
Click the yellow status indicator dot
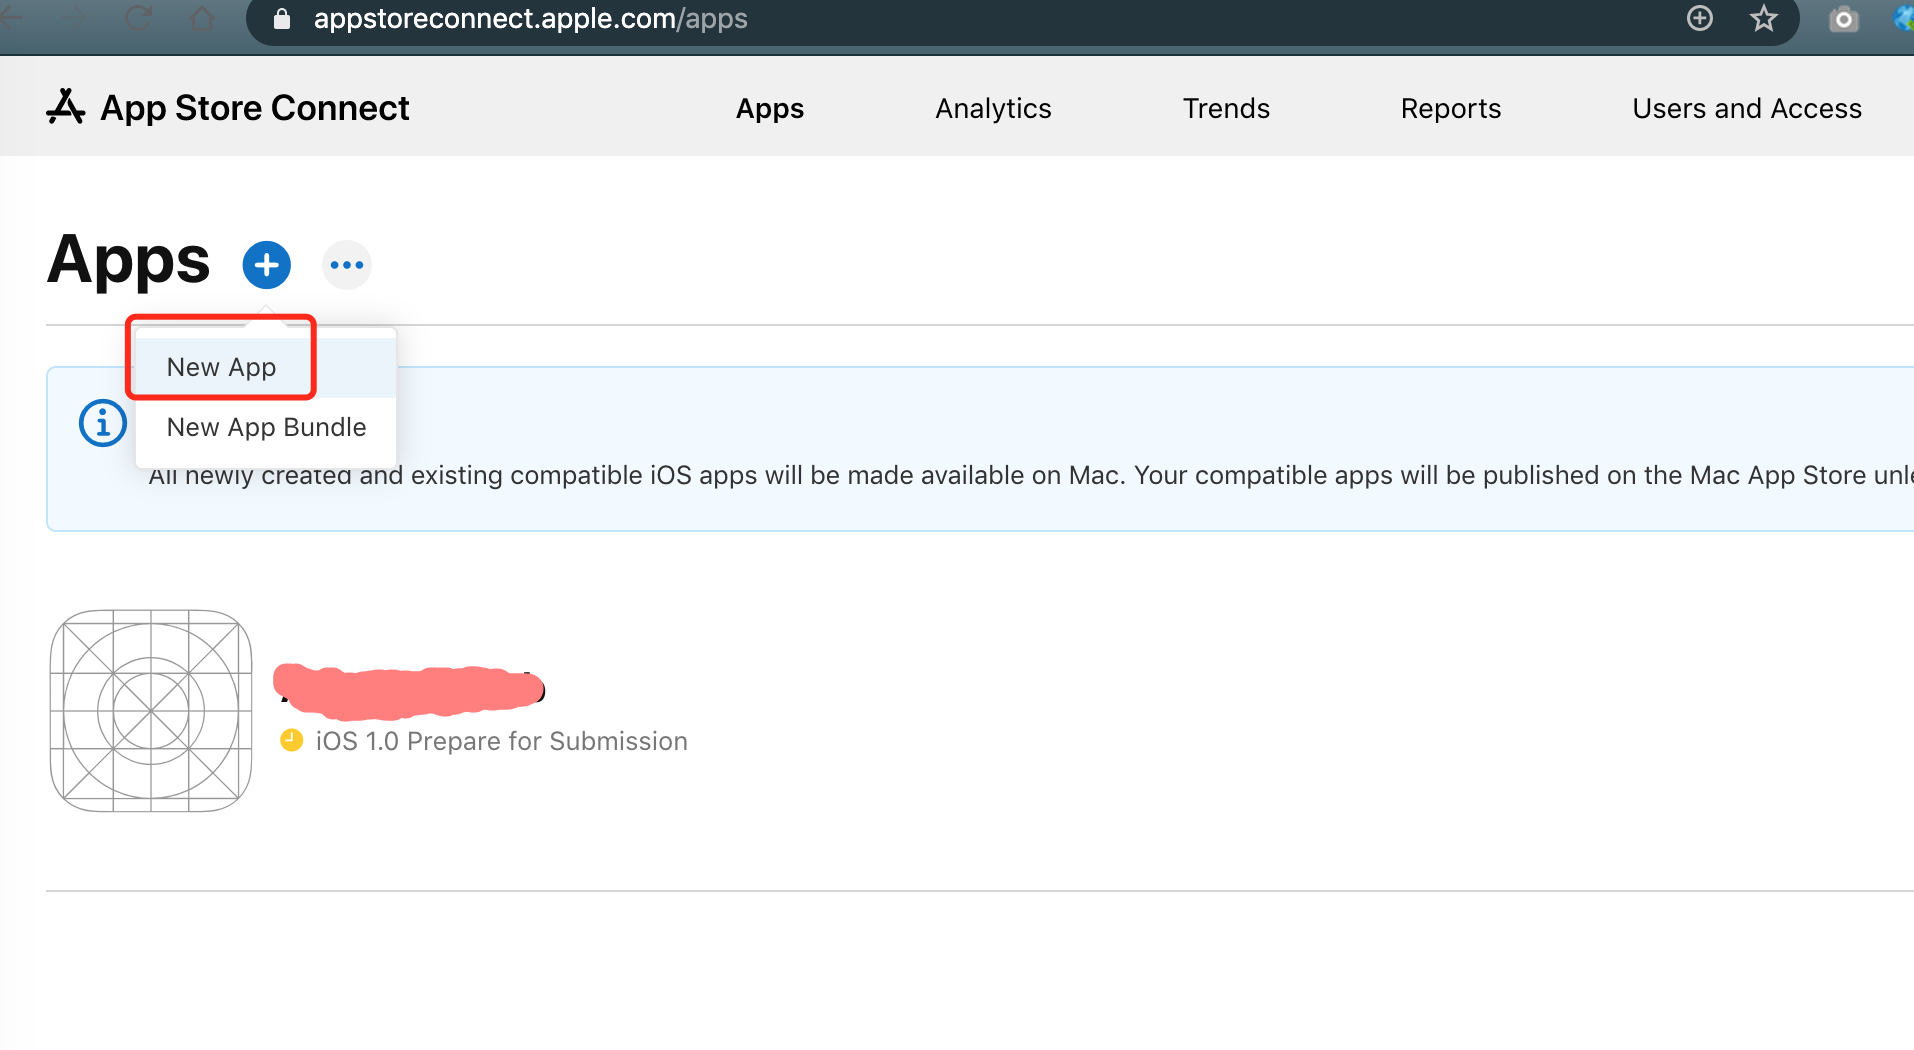291,740
